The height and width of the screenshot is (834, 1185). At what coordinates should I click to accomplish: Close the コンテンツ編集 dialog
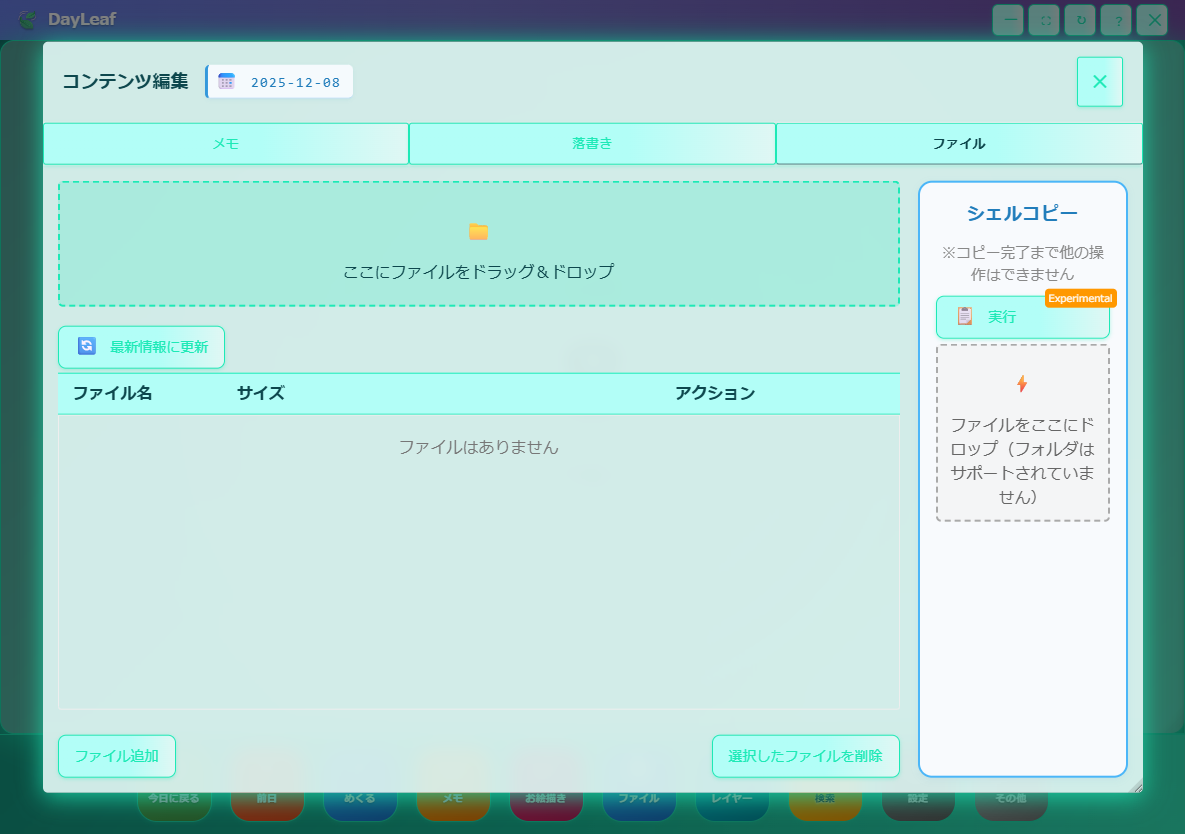click(x=1099, y=82)
